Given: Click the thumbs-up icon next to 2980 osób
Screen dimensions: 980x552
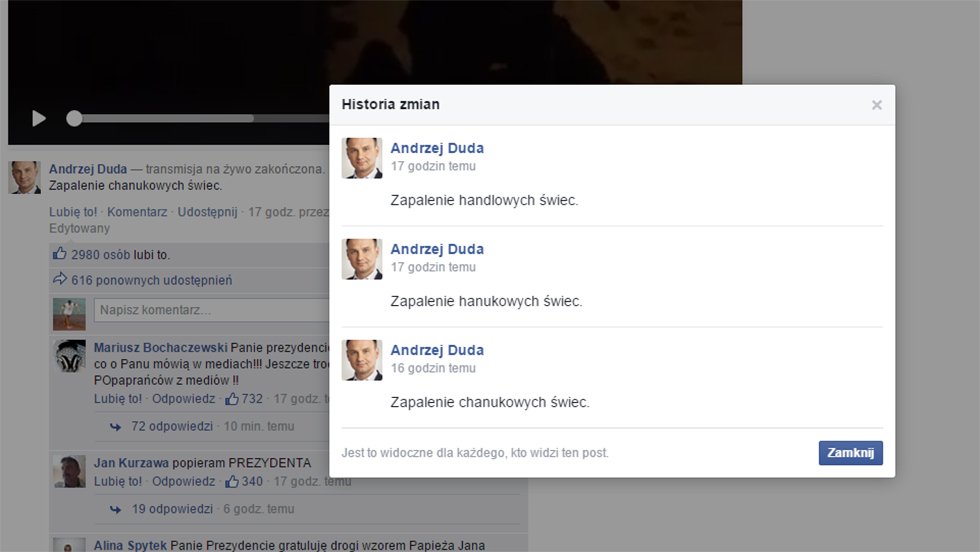Looking at the screenshot, I should coord(59,254).
